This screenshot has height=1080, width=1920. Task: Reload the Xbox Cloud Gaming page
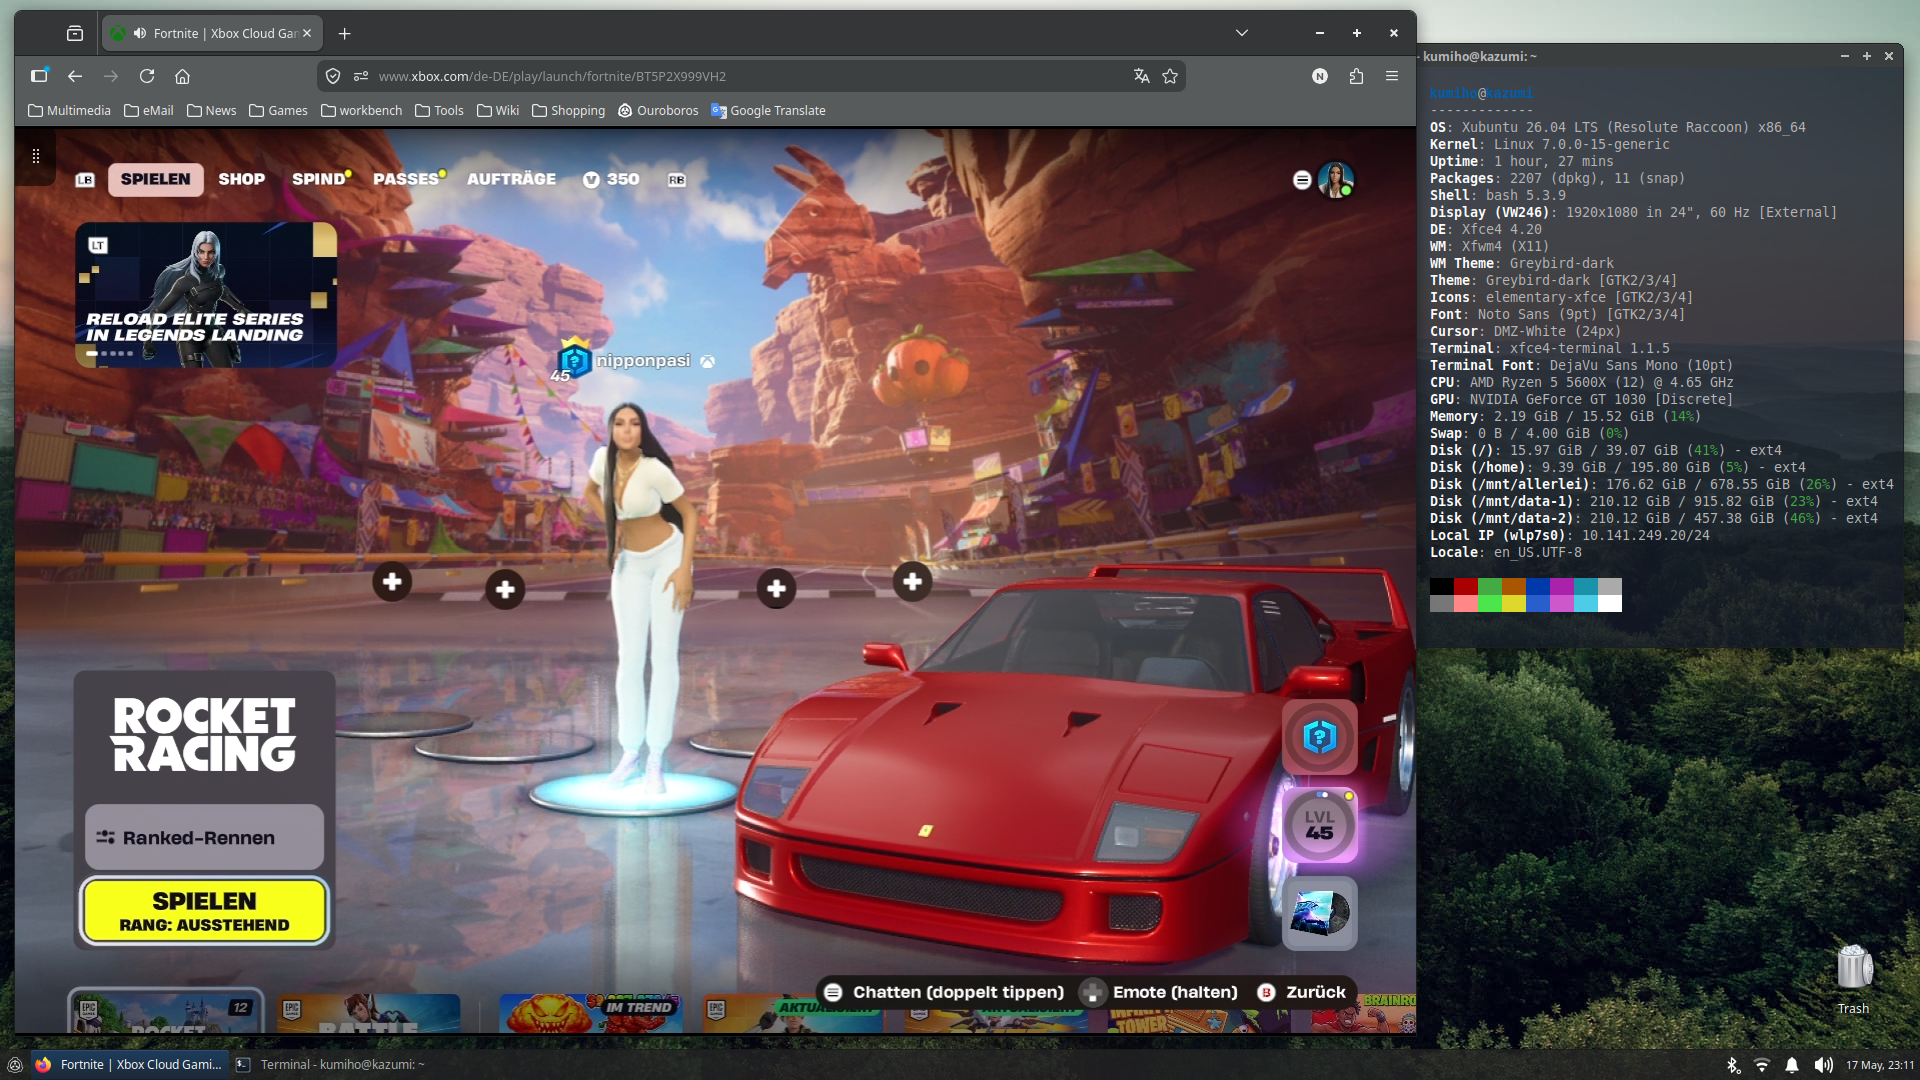pyautogui.click(x=147, y=76)
